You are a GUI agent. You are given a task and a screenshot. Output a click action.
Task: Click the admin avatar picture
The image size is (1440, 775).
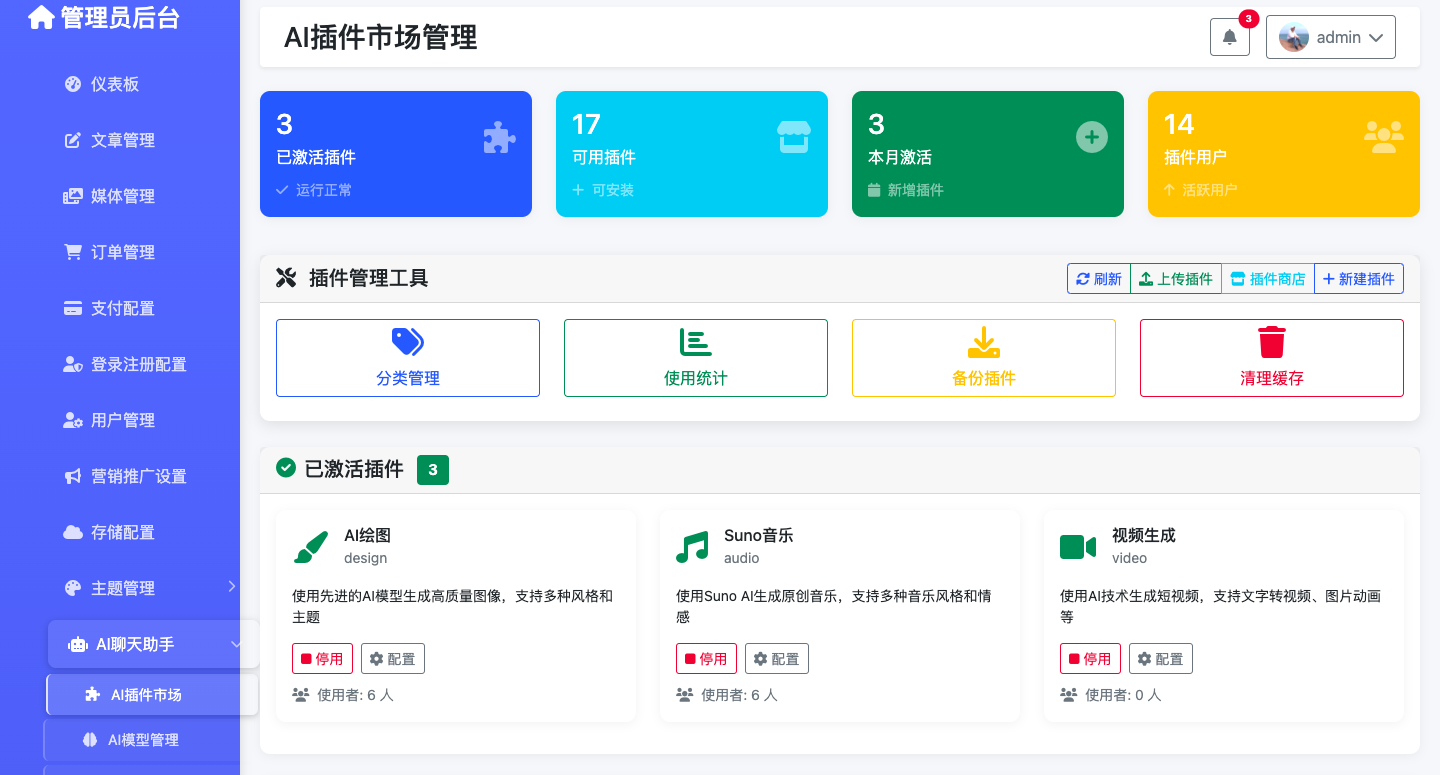pos(1294,37)
